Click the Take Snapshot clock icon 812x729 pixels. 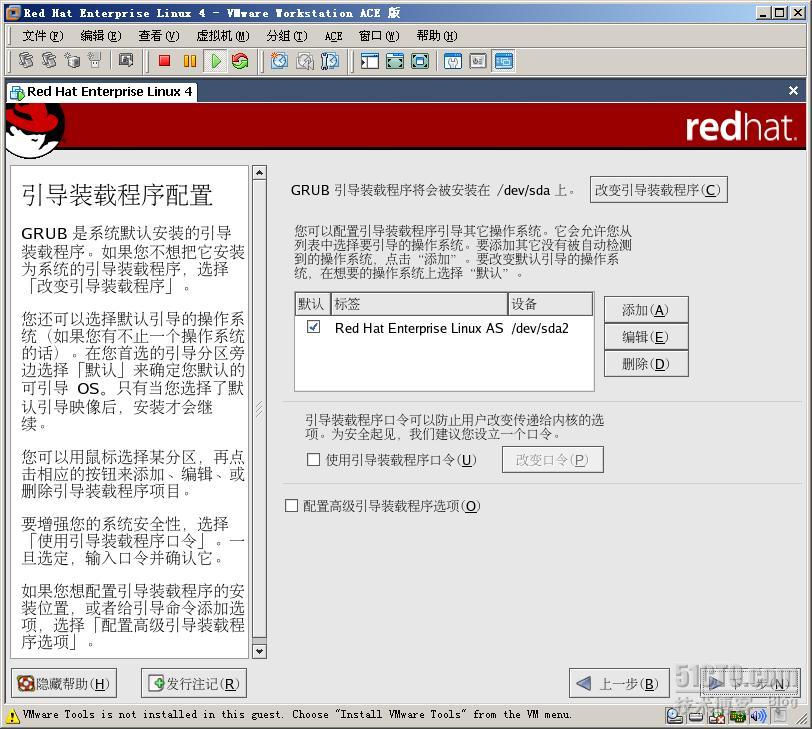point(279,61)
